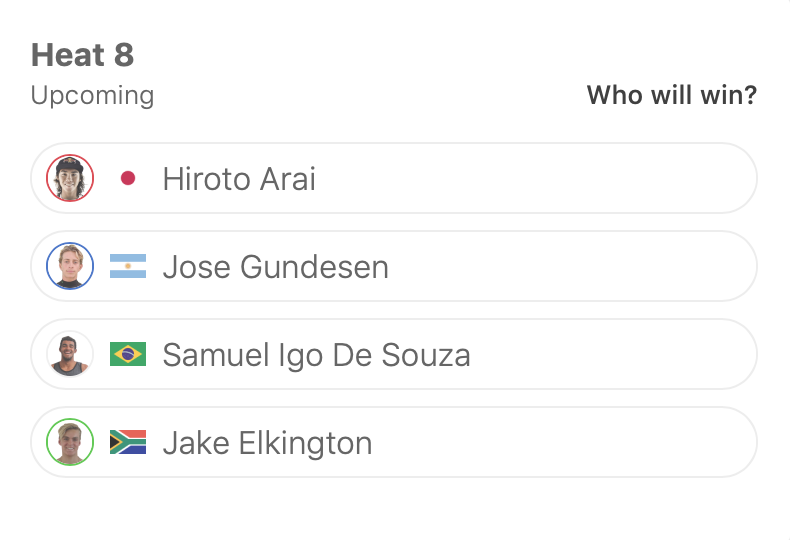Click the Jake Elkington name text
Viewport: 790px width, 540px height.
(x=267, y=443)
